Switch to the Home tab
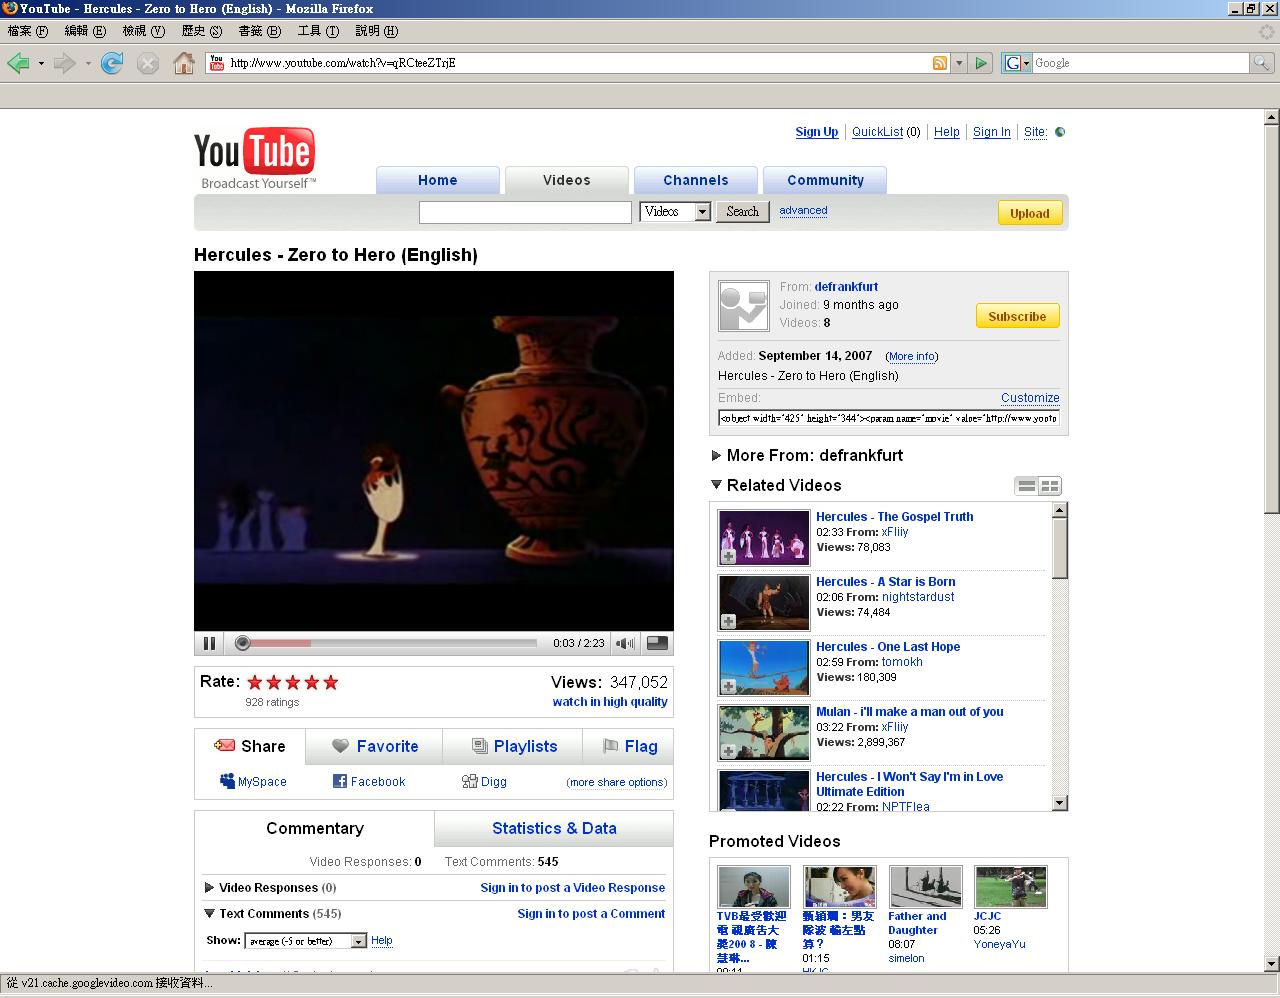 438,180
